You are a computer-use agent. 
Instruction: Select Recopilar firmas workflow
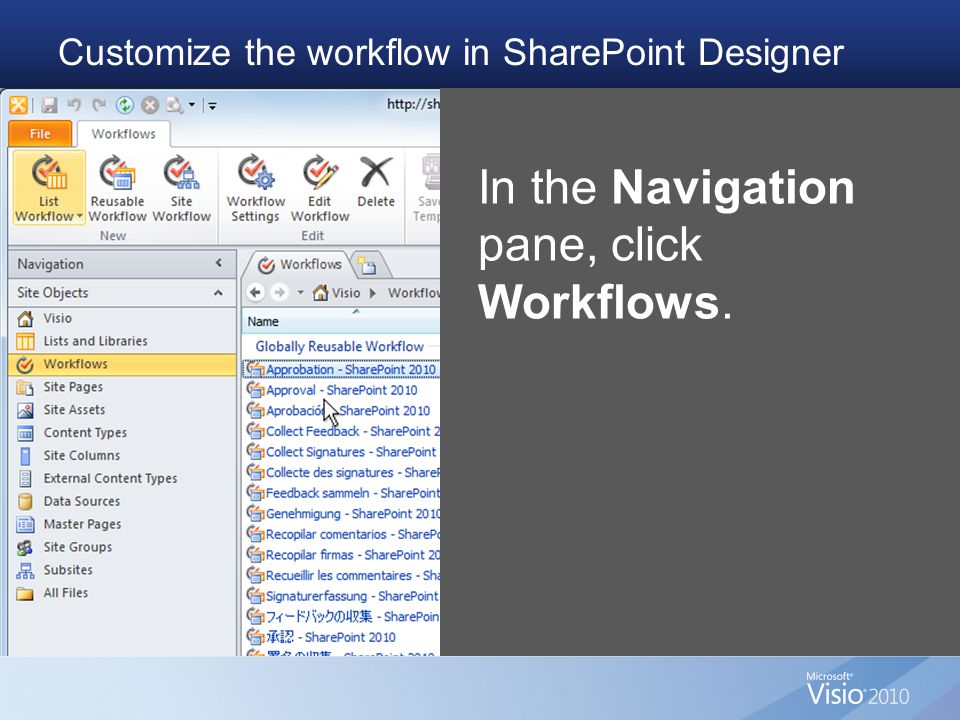point(342,555)
